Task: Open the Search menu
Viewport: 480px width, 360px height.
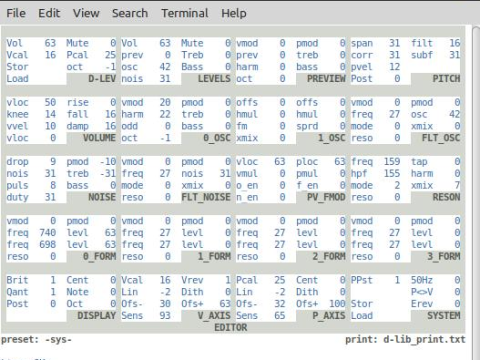Action: point(130,13)
